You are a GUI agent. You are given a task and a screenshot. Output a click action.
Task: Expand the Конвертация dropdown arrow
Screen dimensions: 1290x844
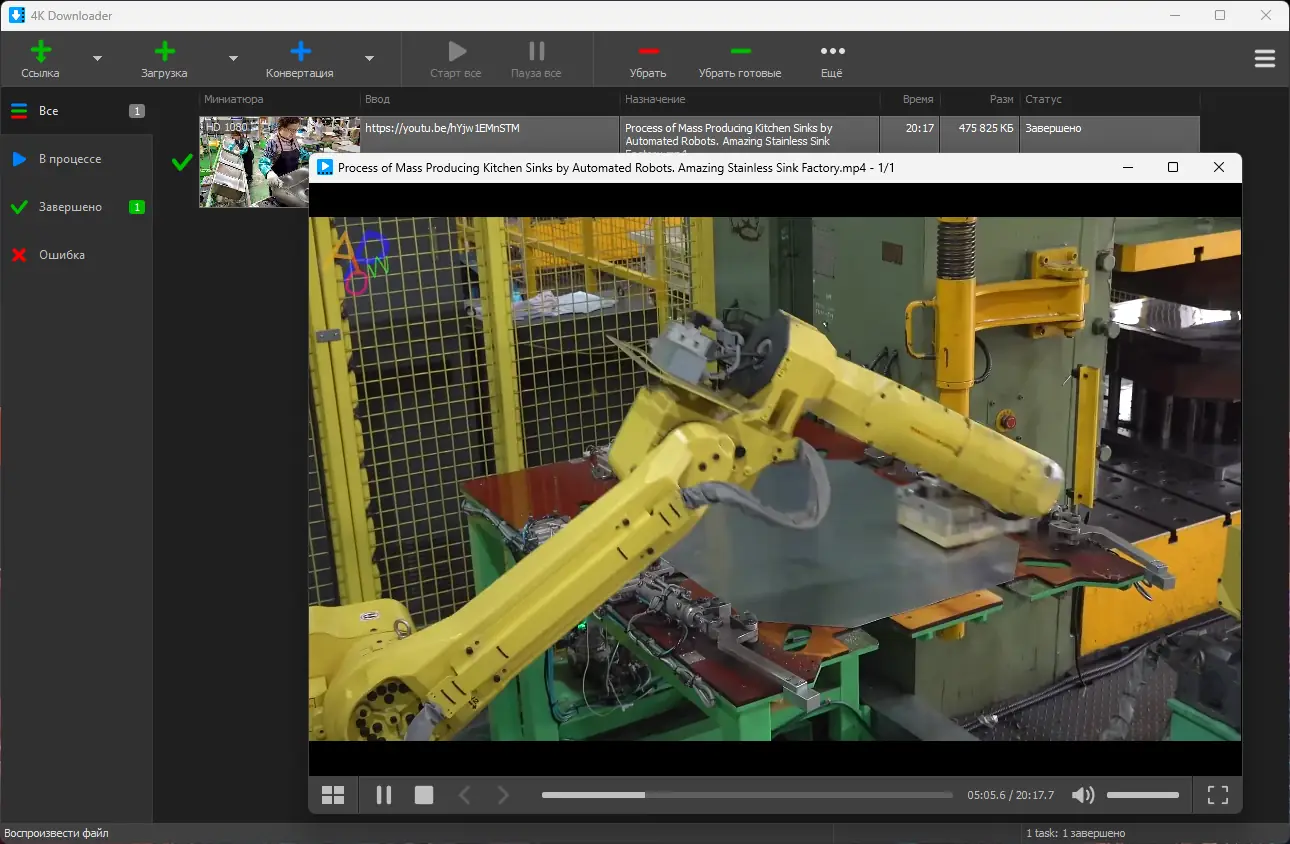[x=369, y=59]
